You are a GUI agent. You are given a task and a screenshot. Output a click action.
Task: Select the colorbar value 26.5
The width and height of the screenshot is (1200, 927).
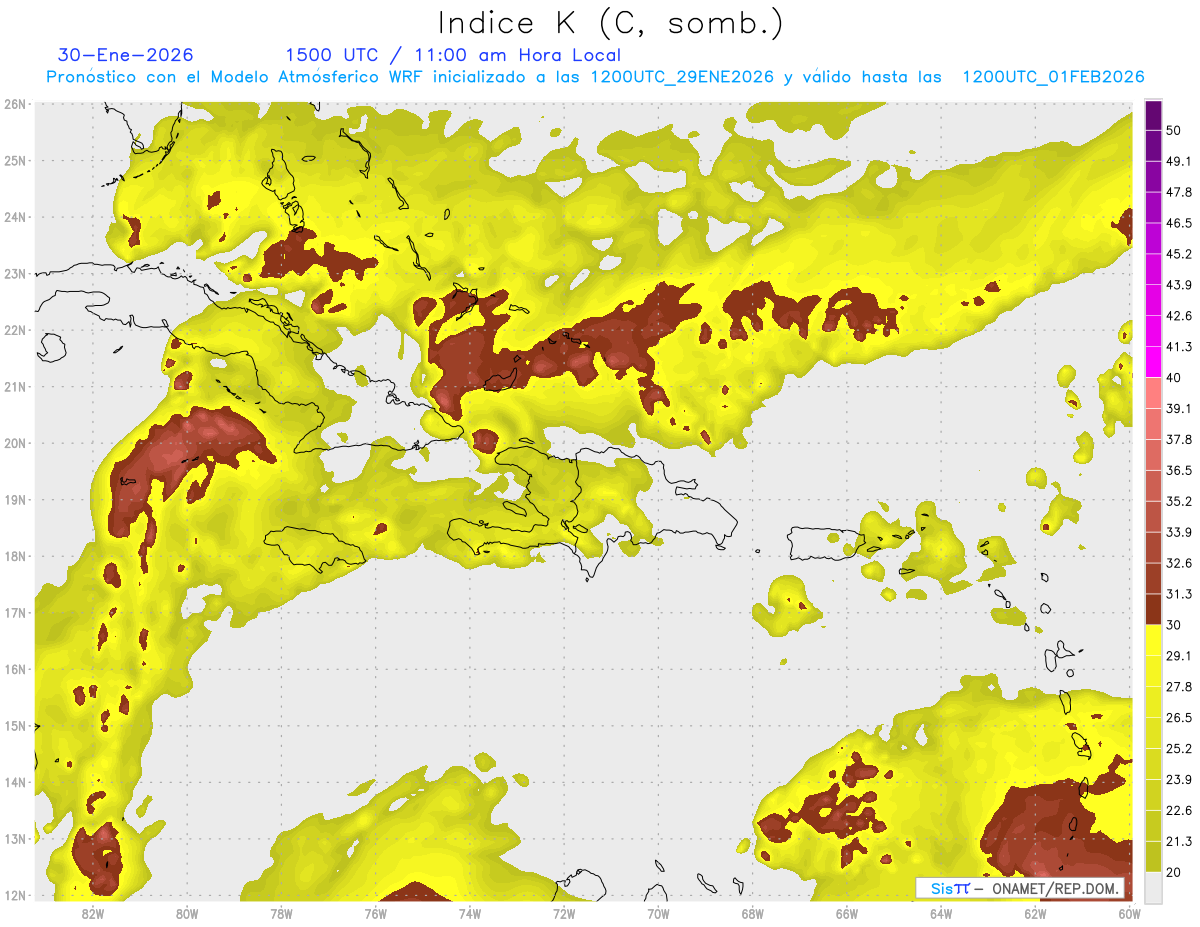pyautogui.click(x=1179, y=717)
